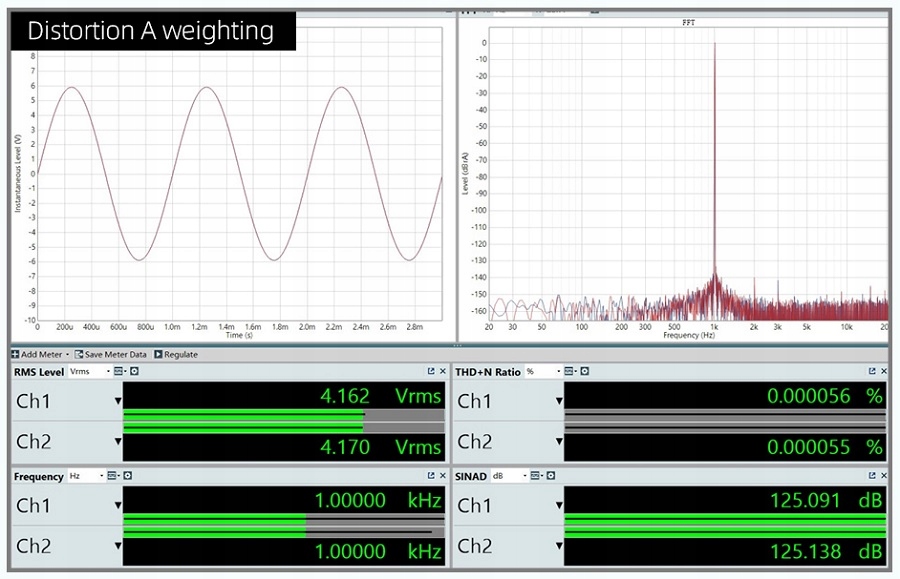Click the Regulate play icon
Screen dimensions: 900x579
[x=158, y=354]
